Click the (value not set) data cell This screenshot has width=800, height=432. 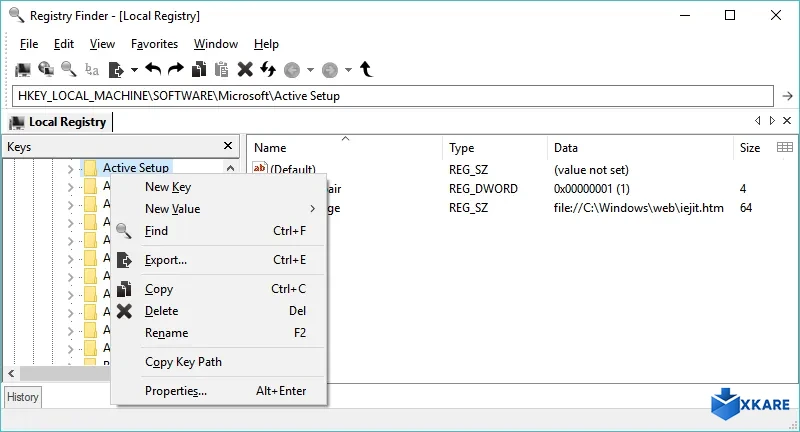(591, 170)
